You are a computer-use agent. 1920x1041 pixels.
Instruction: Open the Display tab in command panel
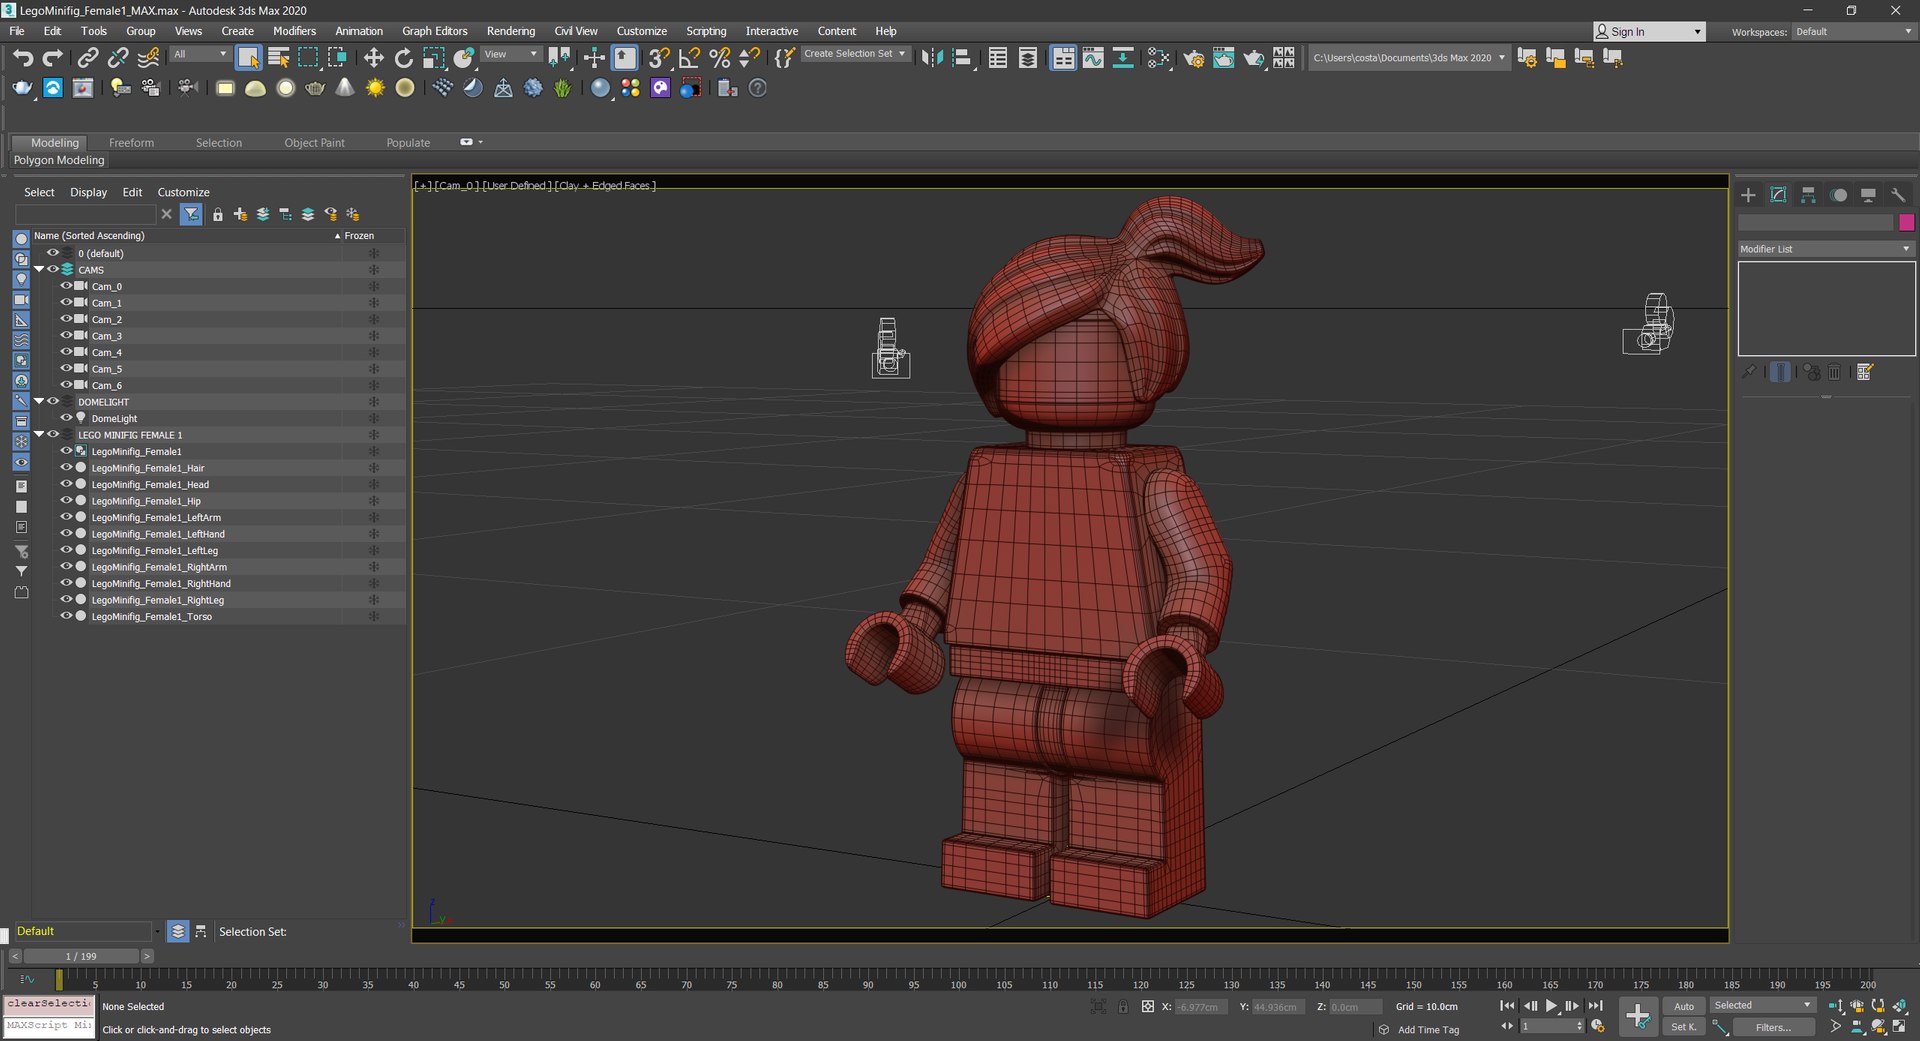(1868, 195)
